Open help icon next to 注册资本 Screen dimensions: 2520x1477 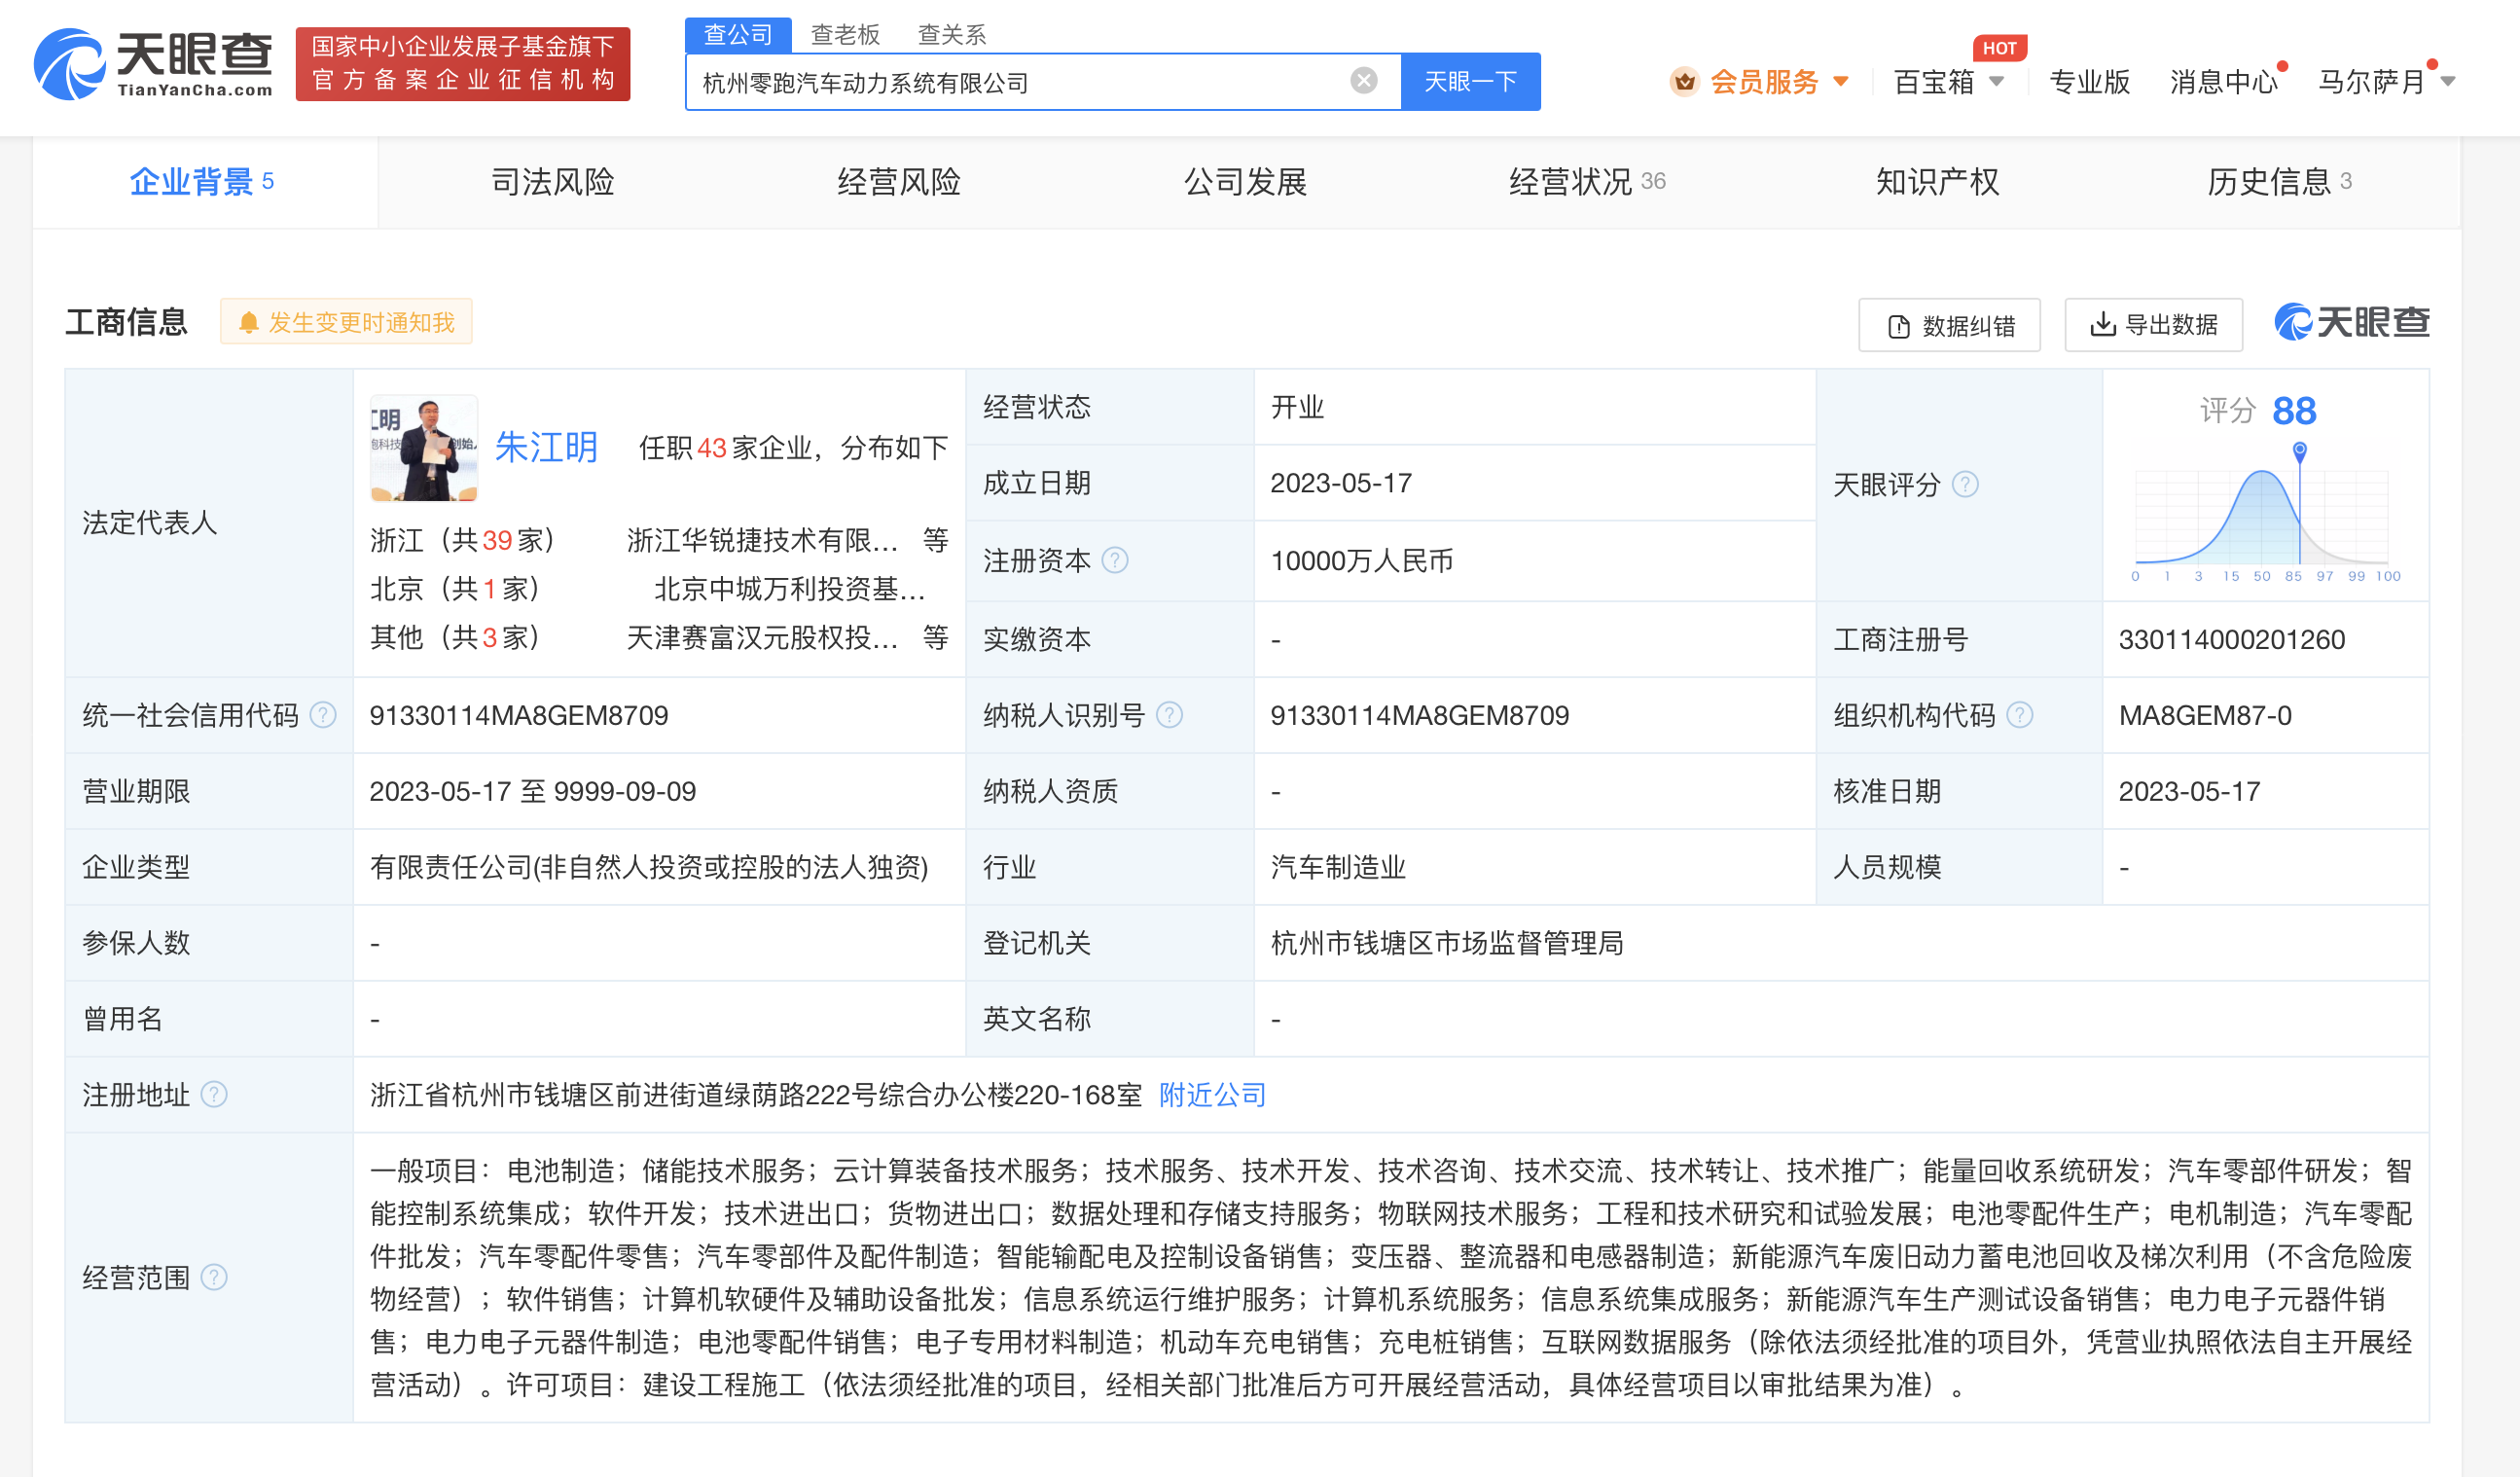[x=1115, y=560]
